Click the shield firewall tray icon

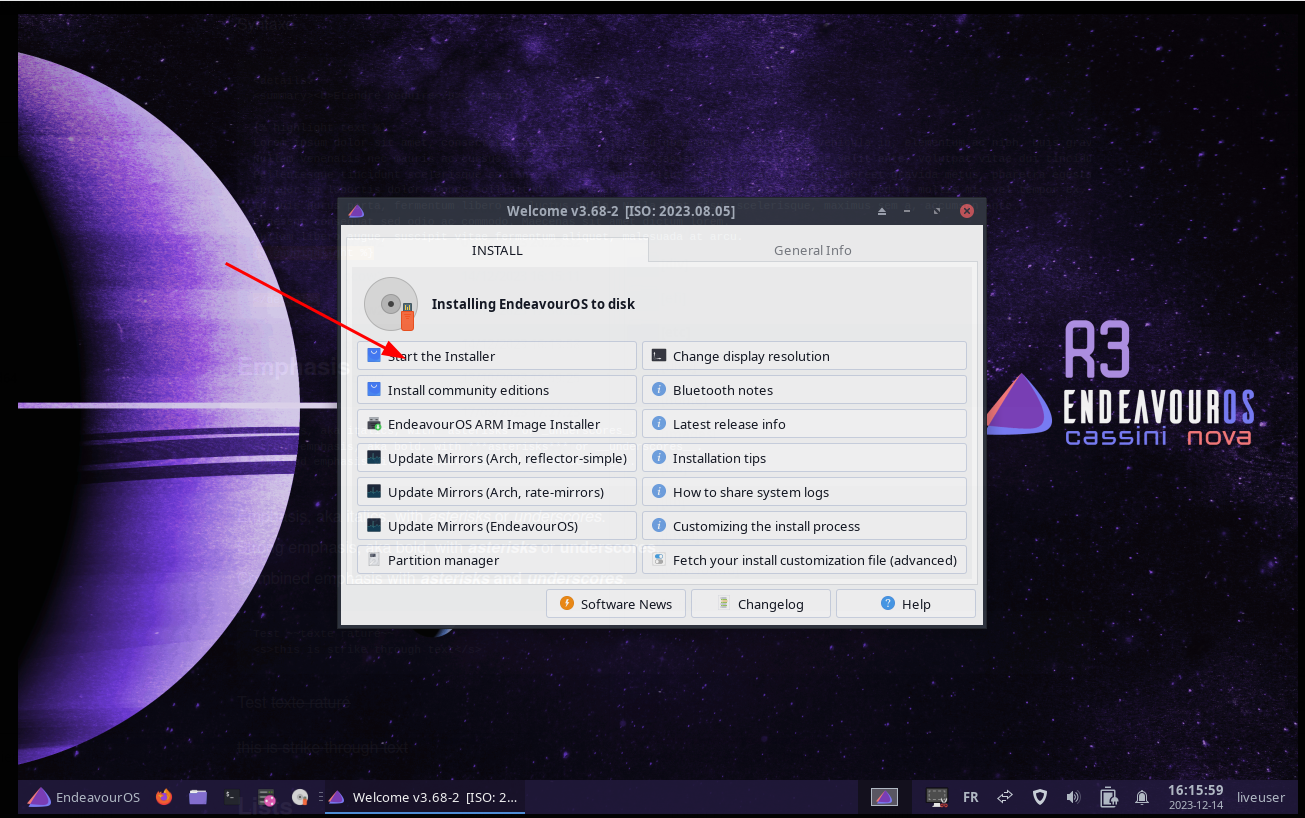[x=1040, y=797]
